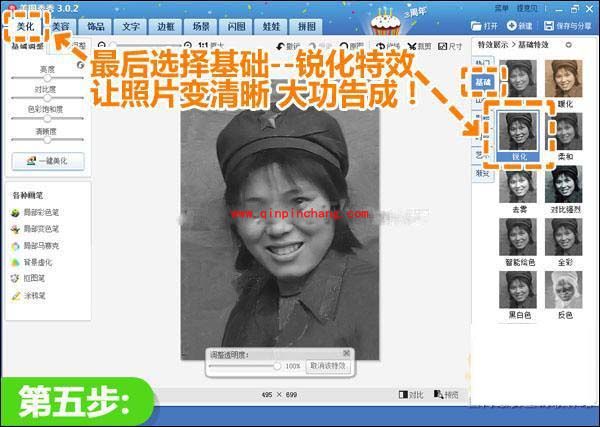Viewport: 600px width, 427px height.
Task: Click 取消该特效 cancel effect button
Action: point(328,366)
